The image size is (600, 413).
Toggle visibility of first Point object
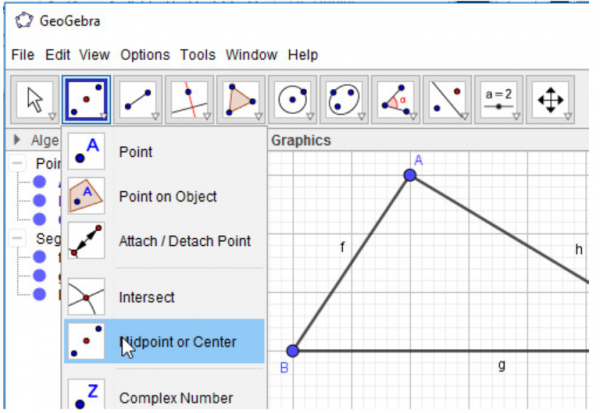[39, 182]
